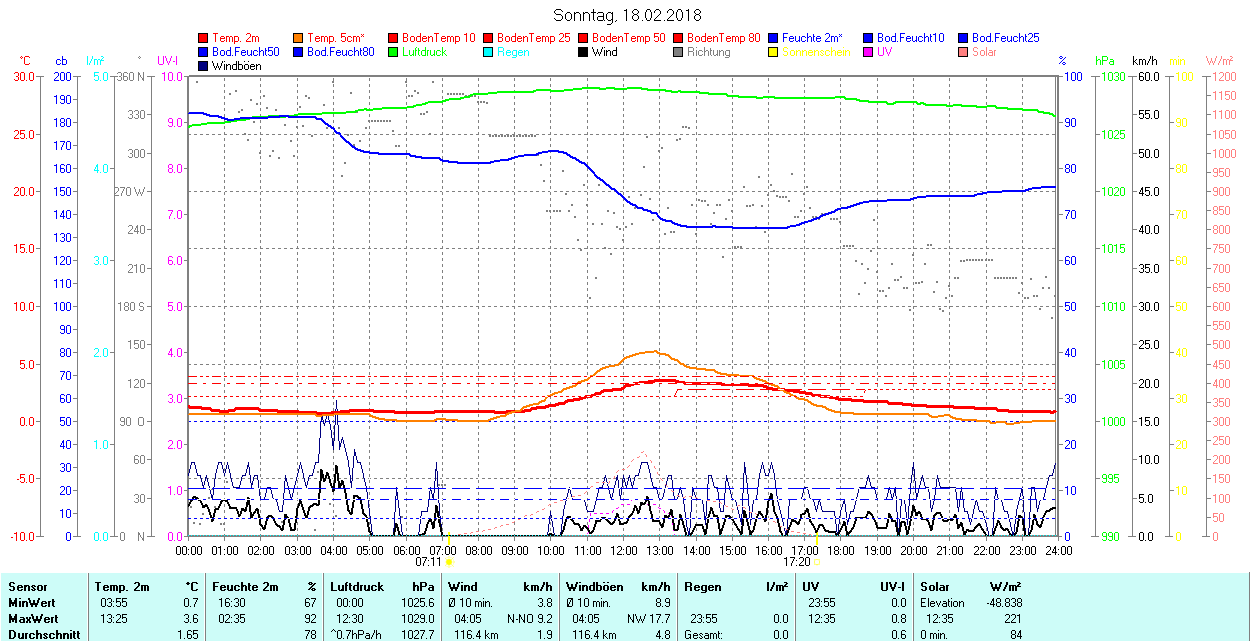
Task: Select the yellow Sonnenschein legend swatch
Action: pos(774,52)
